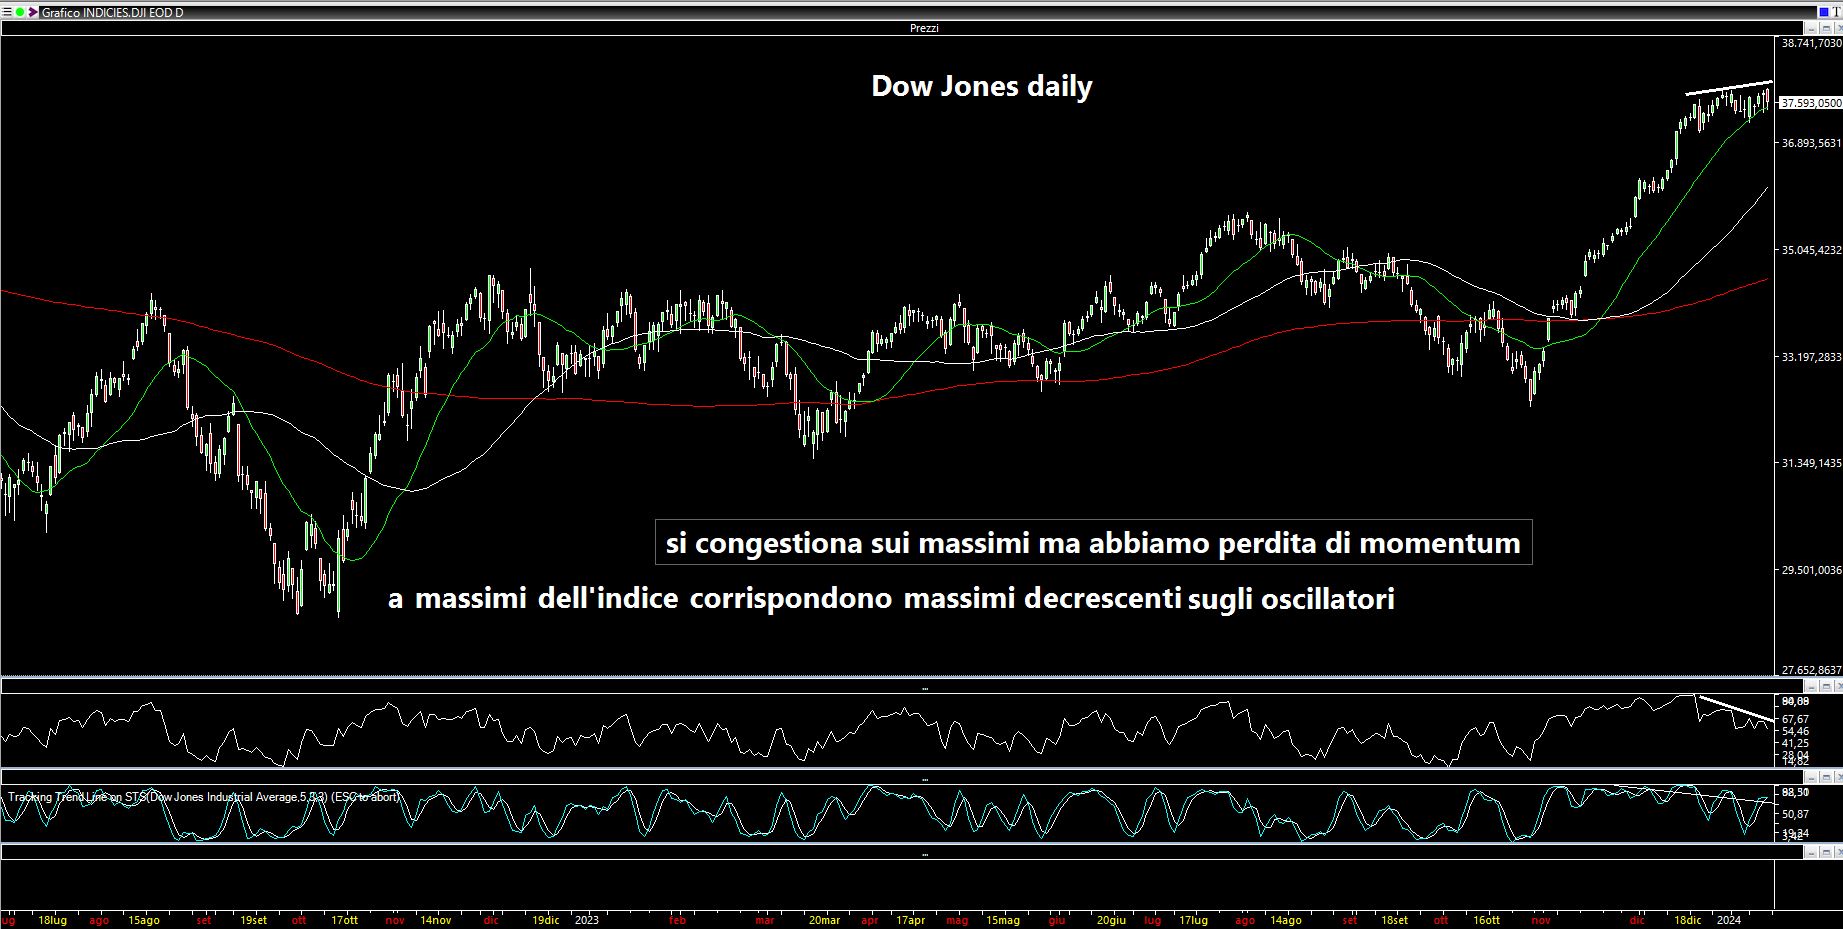Click the 15ago date label
The width and height of the screenshot is (1843, 929).
click(143, 920)
